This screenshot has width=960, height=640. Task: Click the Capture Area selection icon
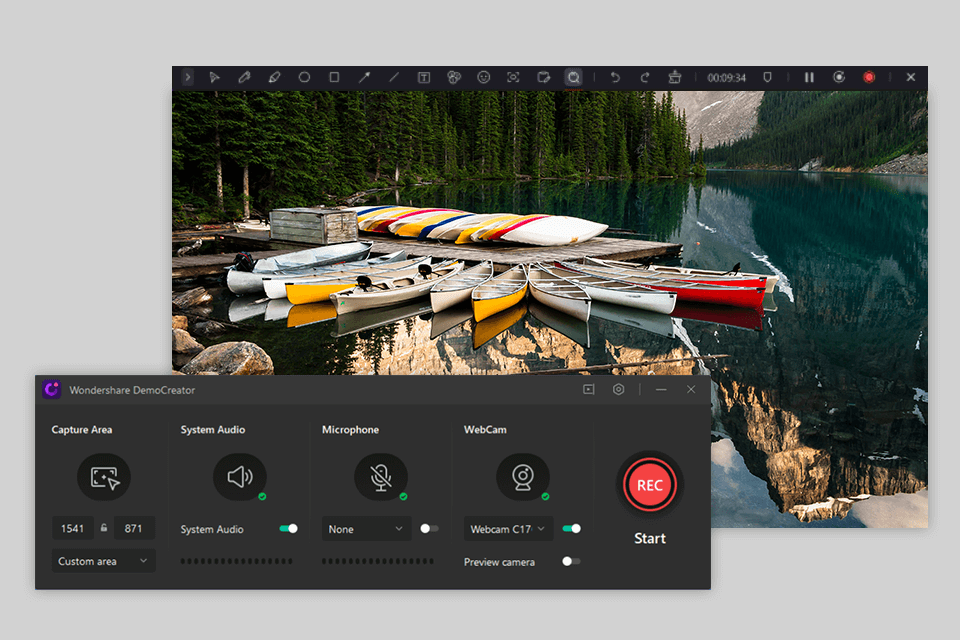pos(104,477)
